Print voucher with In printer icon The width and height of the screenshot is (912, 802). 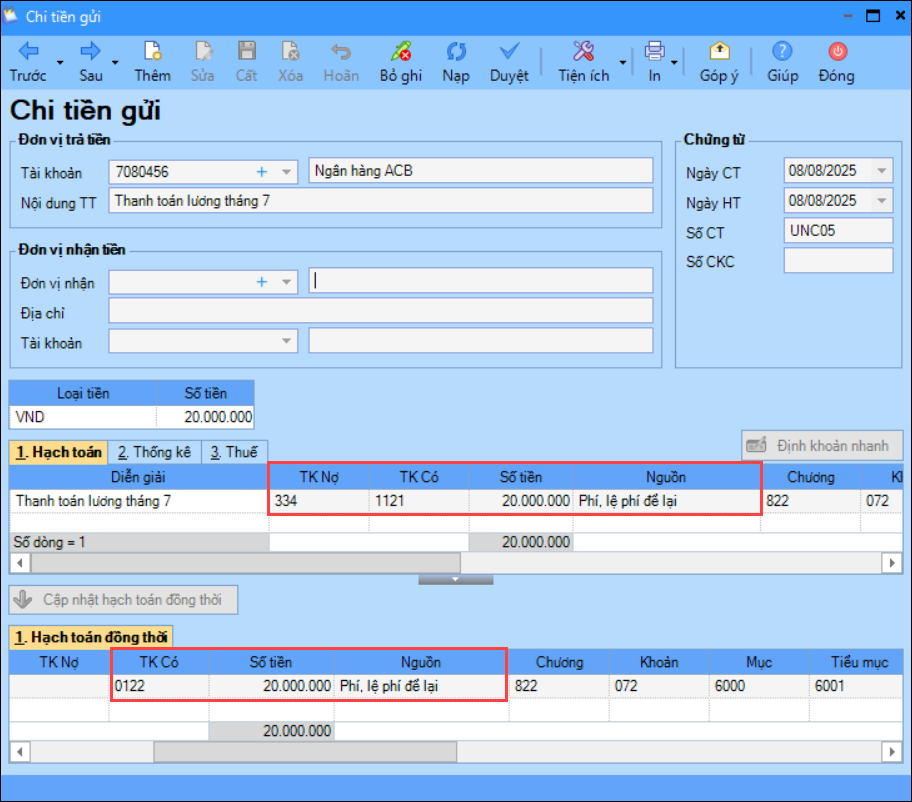click(654, 51)
